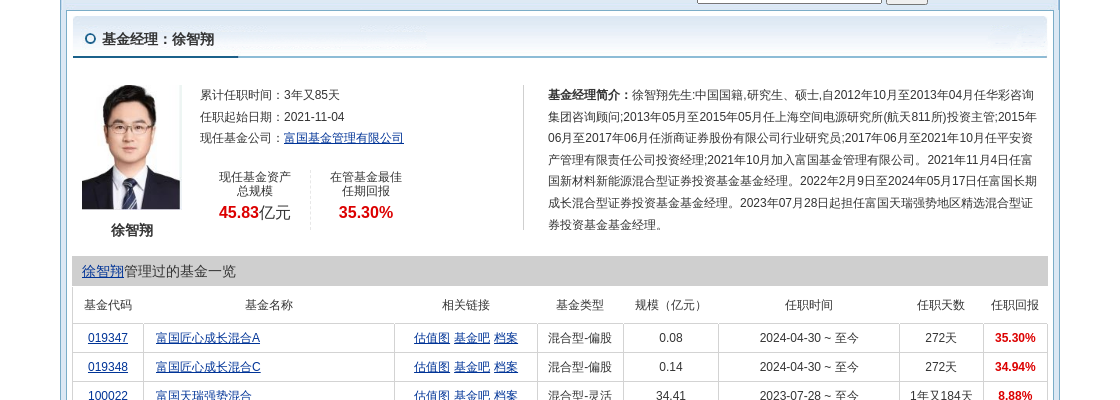Open 富国匠心成长混合C fund page
Viewport: 1120px width, 400px height.
coord(208,367)
